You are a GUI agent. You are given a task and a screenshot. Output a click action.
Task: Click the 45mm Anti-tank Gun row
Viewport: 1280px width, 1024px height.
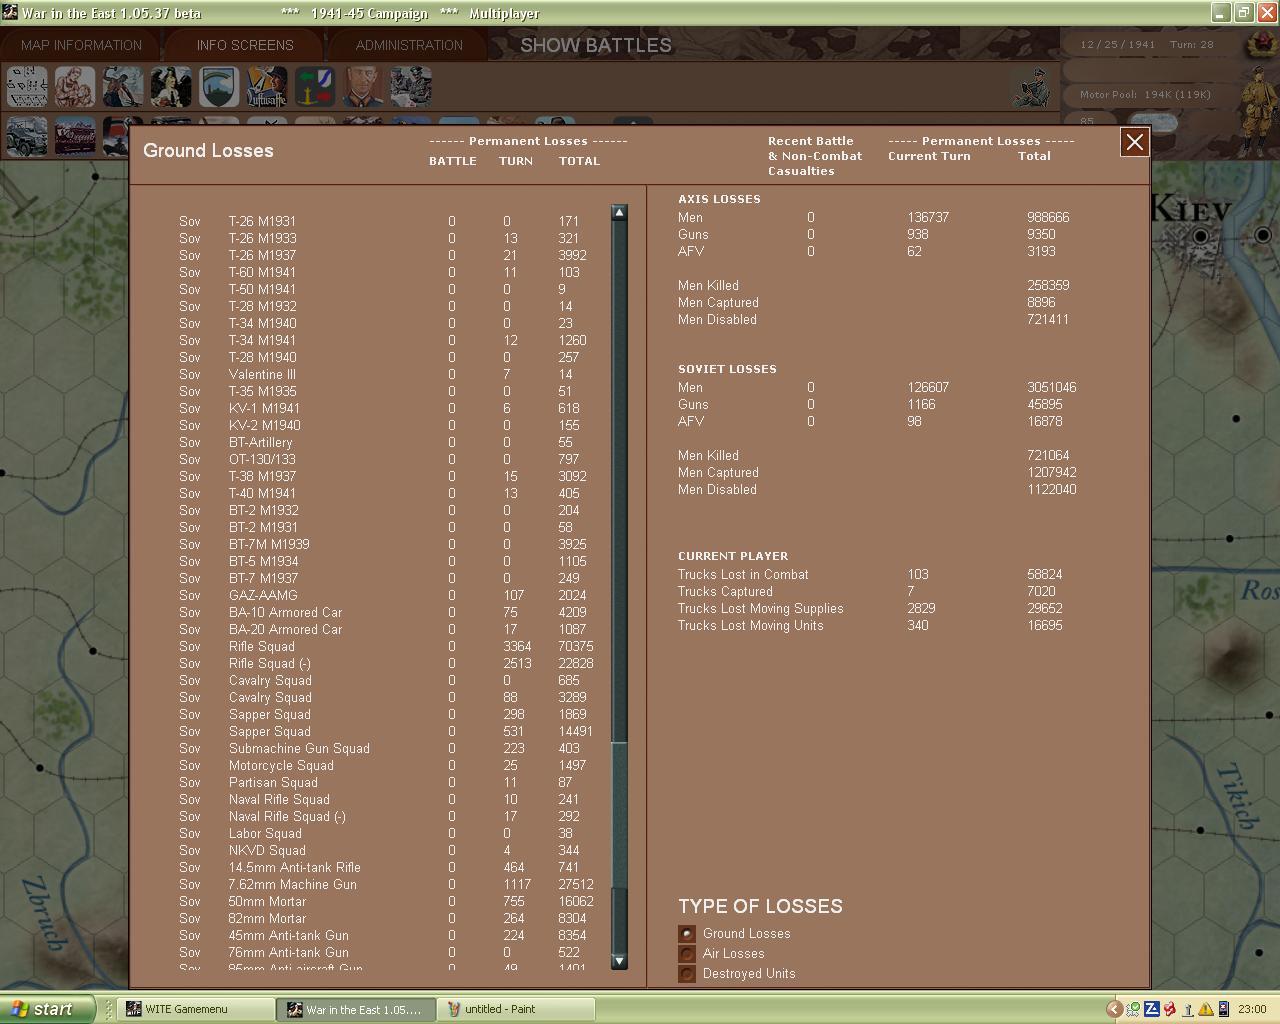click(386, 936)
